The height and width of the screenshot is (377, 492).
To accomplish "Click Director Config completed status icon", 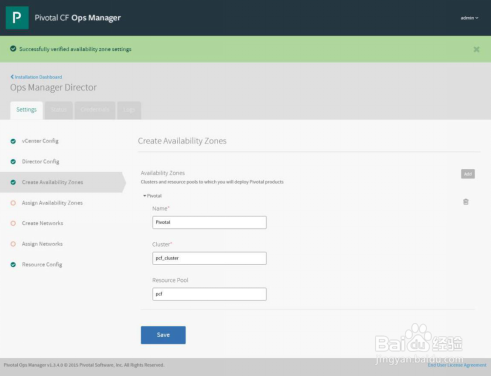I will pyautogui.click(x=13, y=162).
